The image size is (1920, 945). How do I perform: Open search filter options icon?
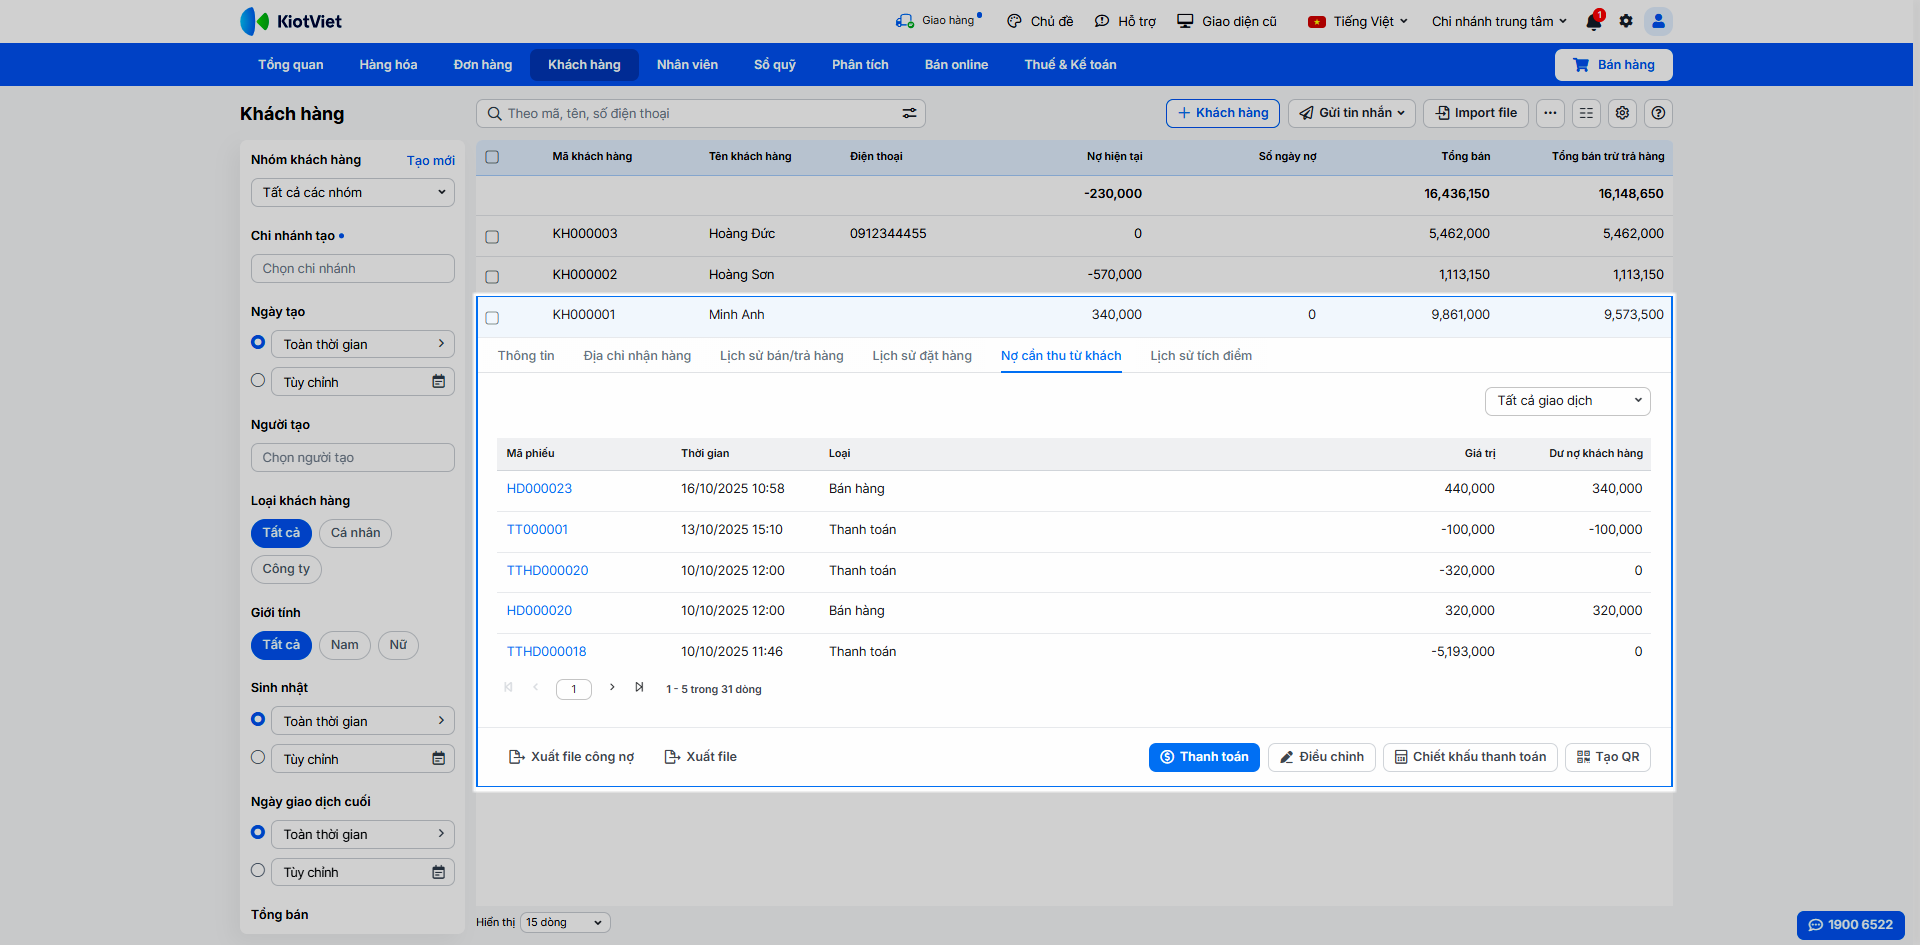coord(909,113)
